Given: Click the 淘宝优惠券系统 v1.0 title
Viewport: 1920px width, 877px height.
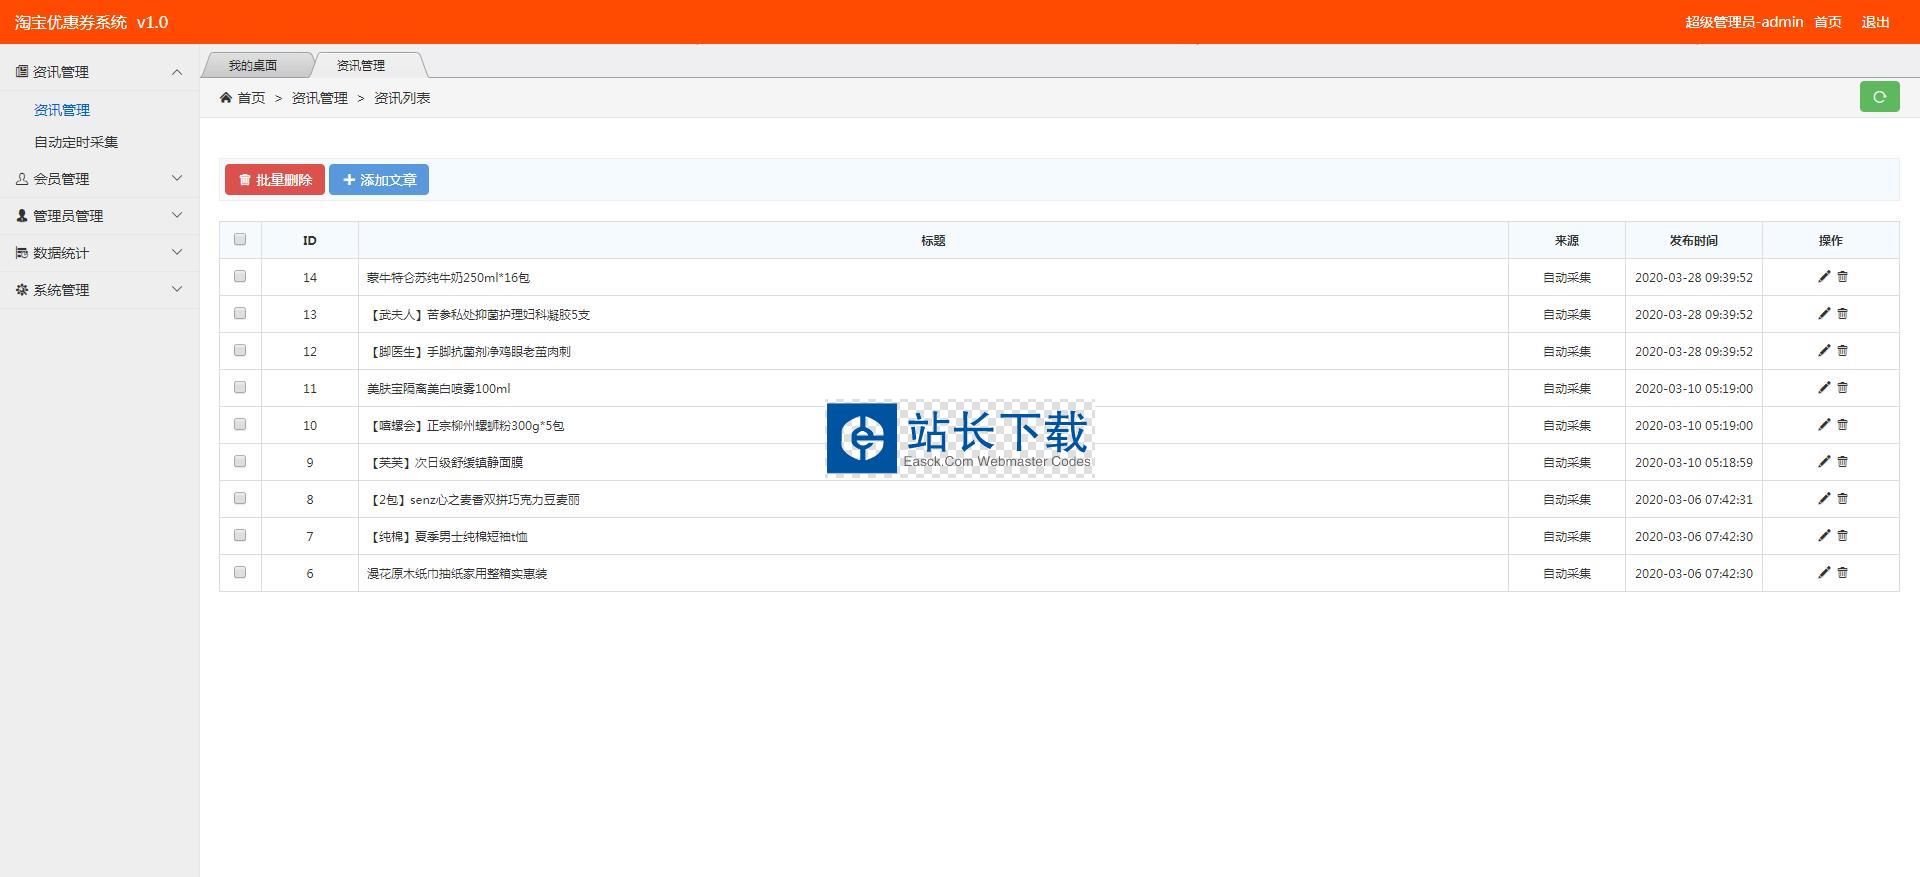Looking at the screenshot, I should (x=91, y=22).
